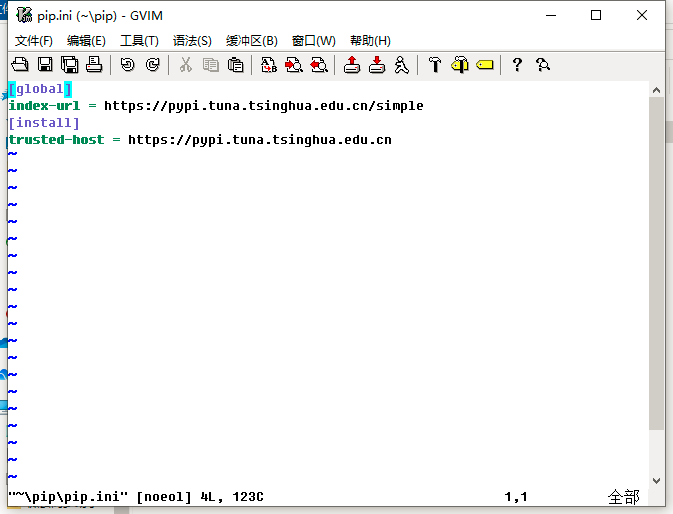Open Find and Replace tool
673x514 pixels.
coord(269,65)
